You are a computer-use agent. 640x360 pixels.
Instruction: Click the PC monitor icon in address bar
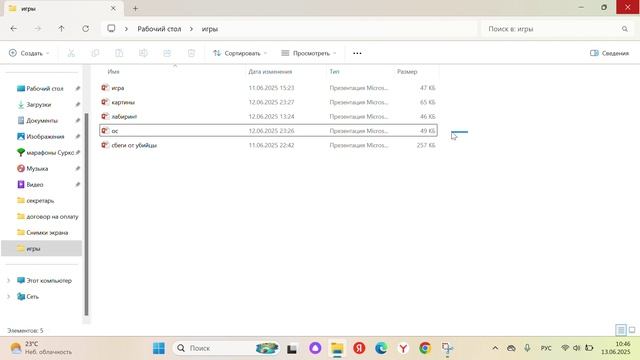click(x=111, y=29)
